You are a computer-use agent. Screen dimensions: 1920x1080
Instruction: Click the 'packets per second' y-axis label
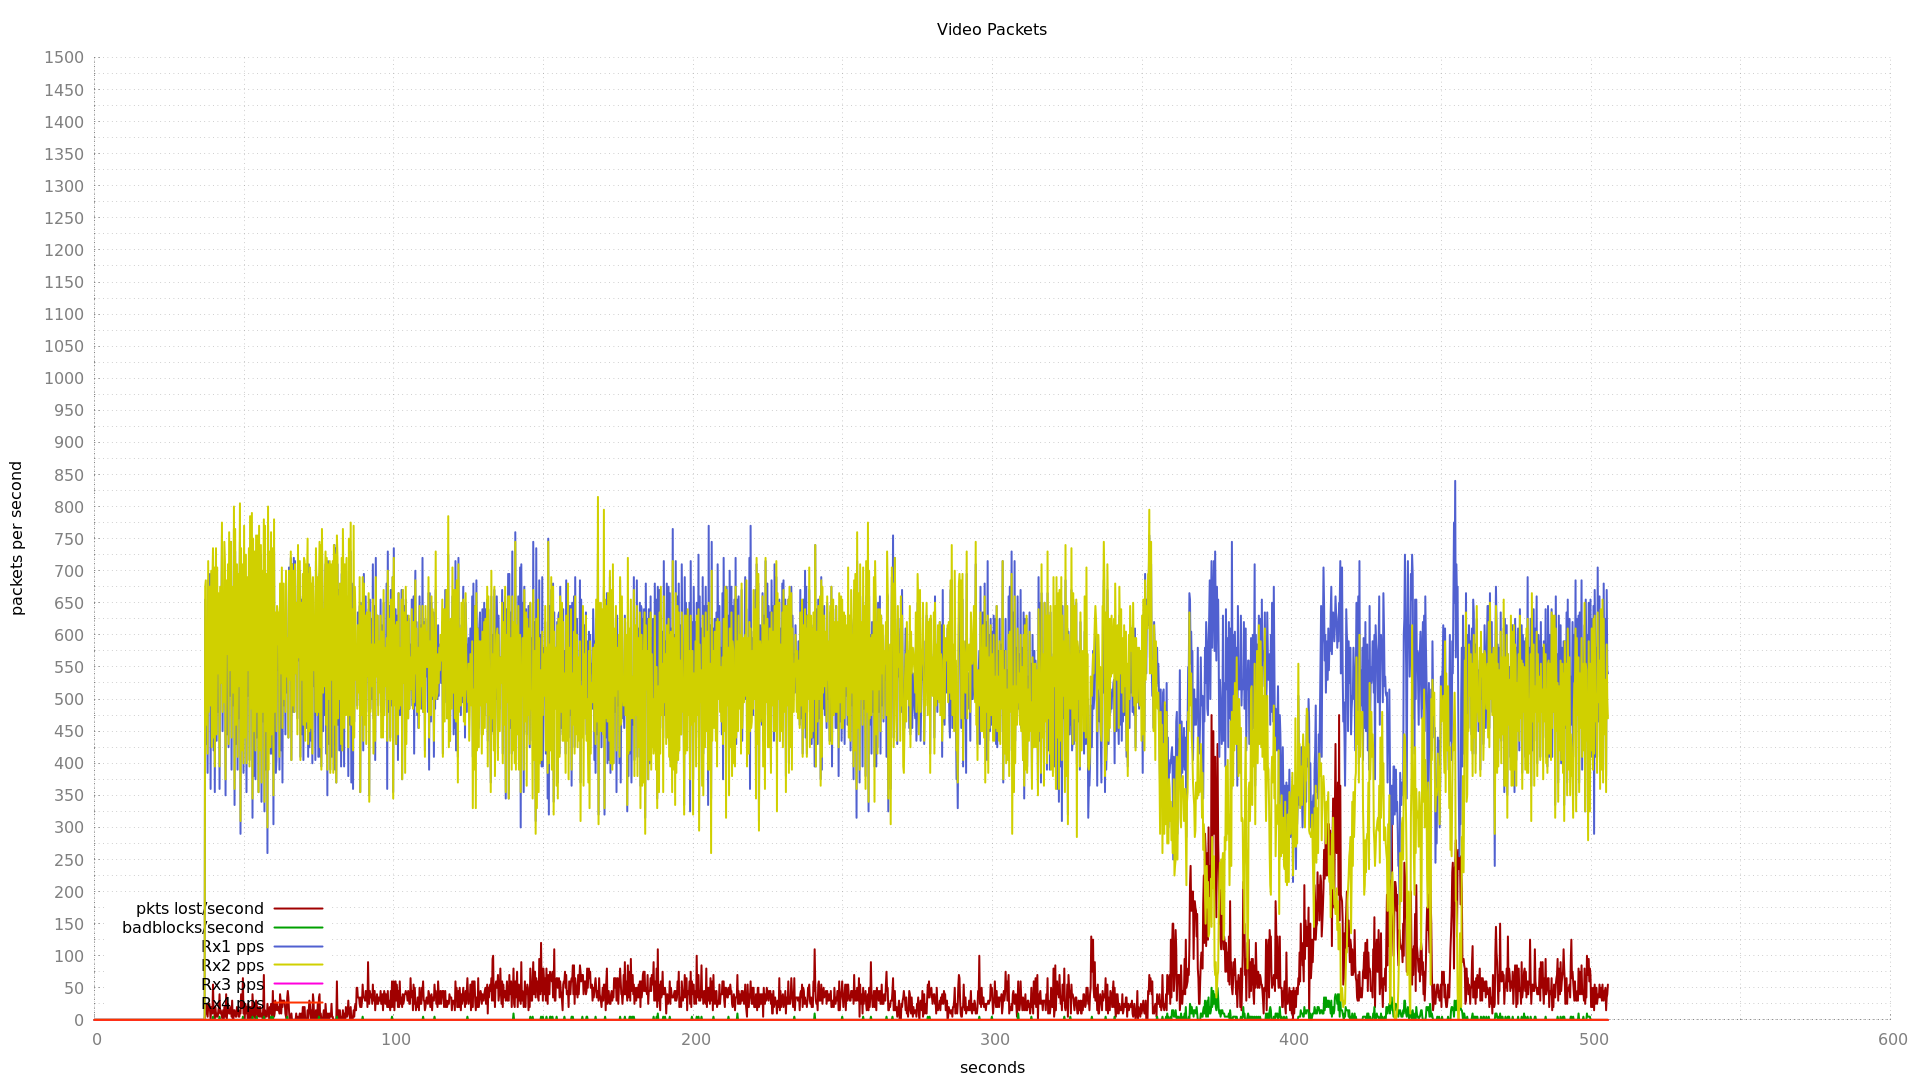16,538
